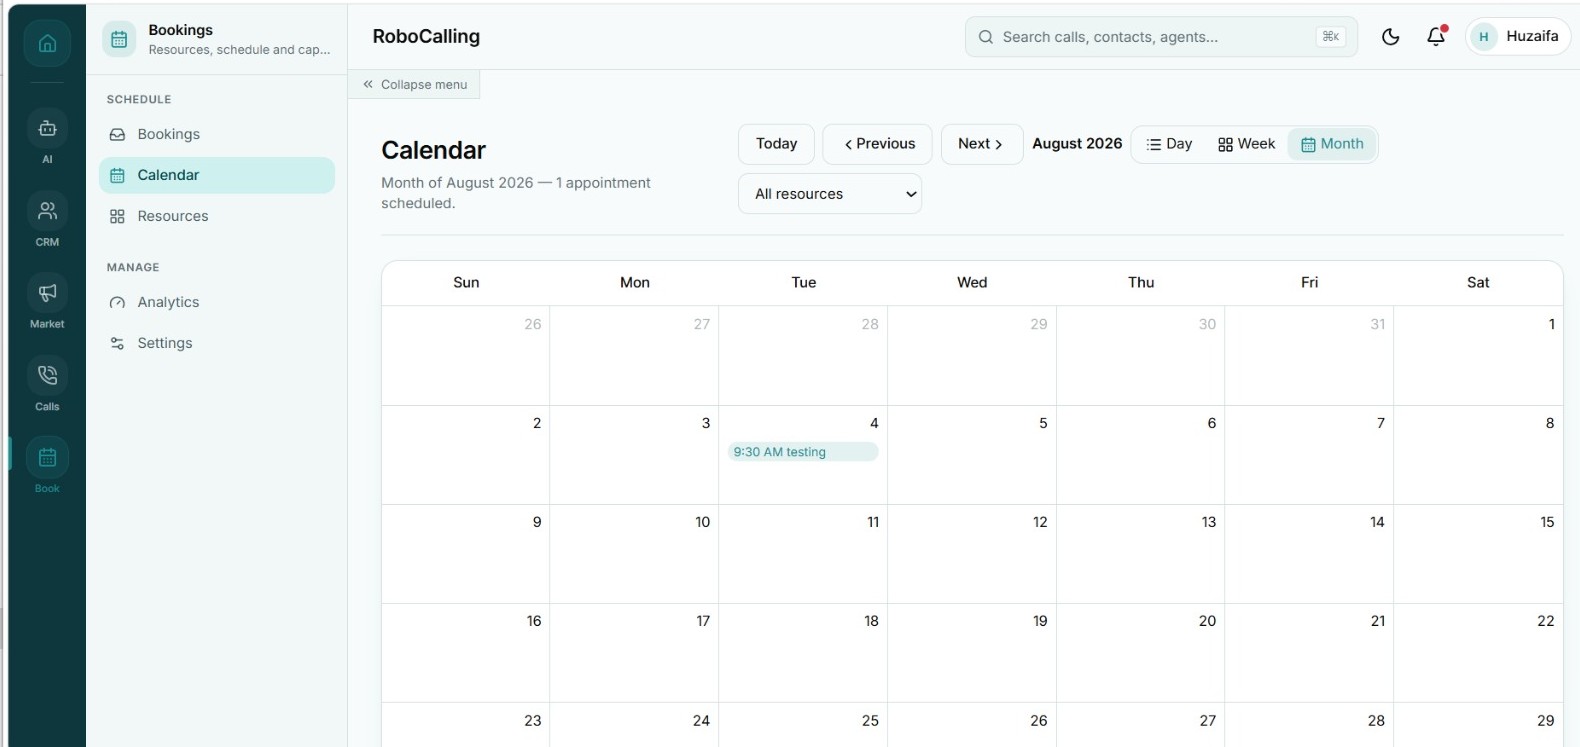Select the Month view button
This screenshot has width=1580, height=747.
pyautogui.click(x=1332, y=144)
